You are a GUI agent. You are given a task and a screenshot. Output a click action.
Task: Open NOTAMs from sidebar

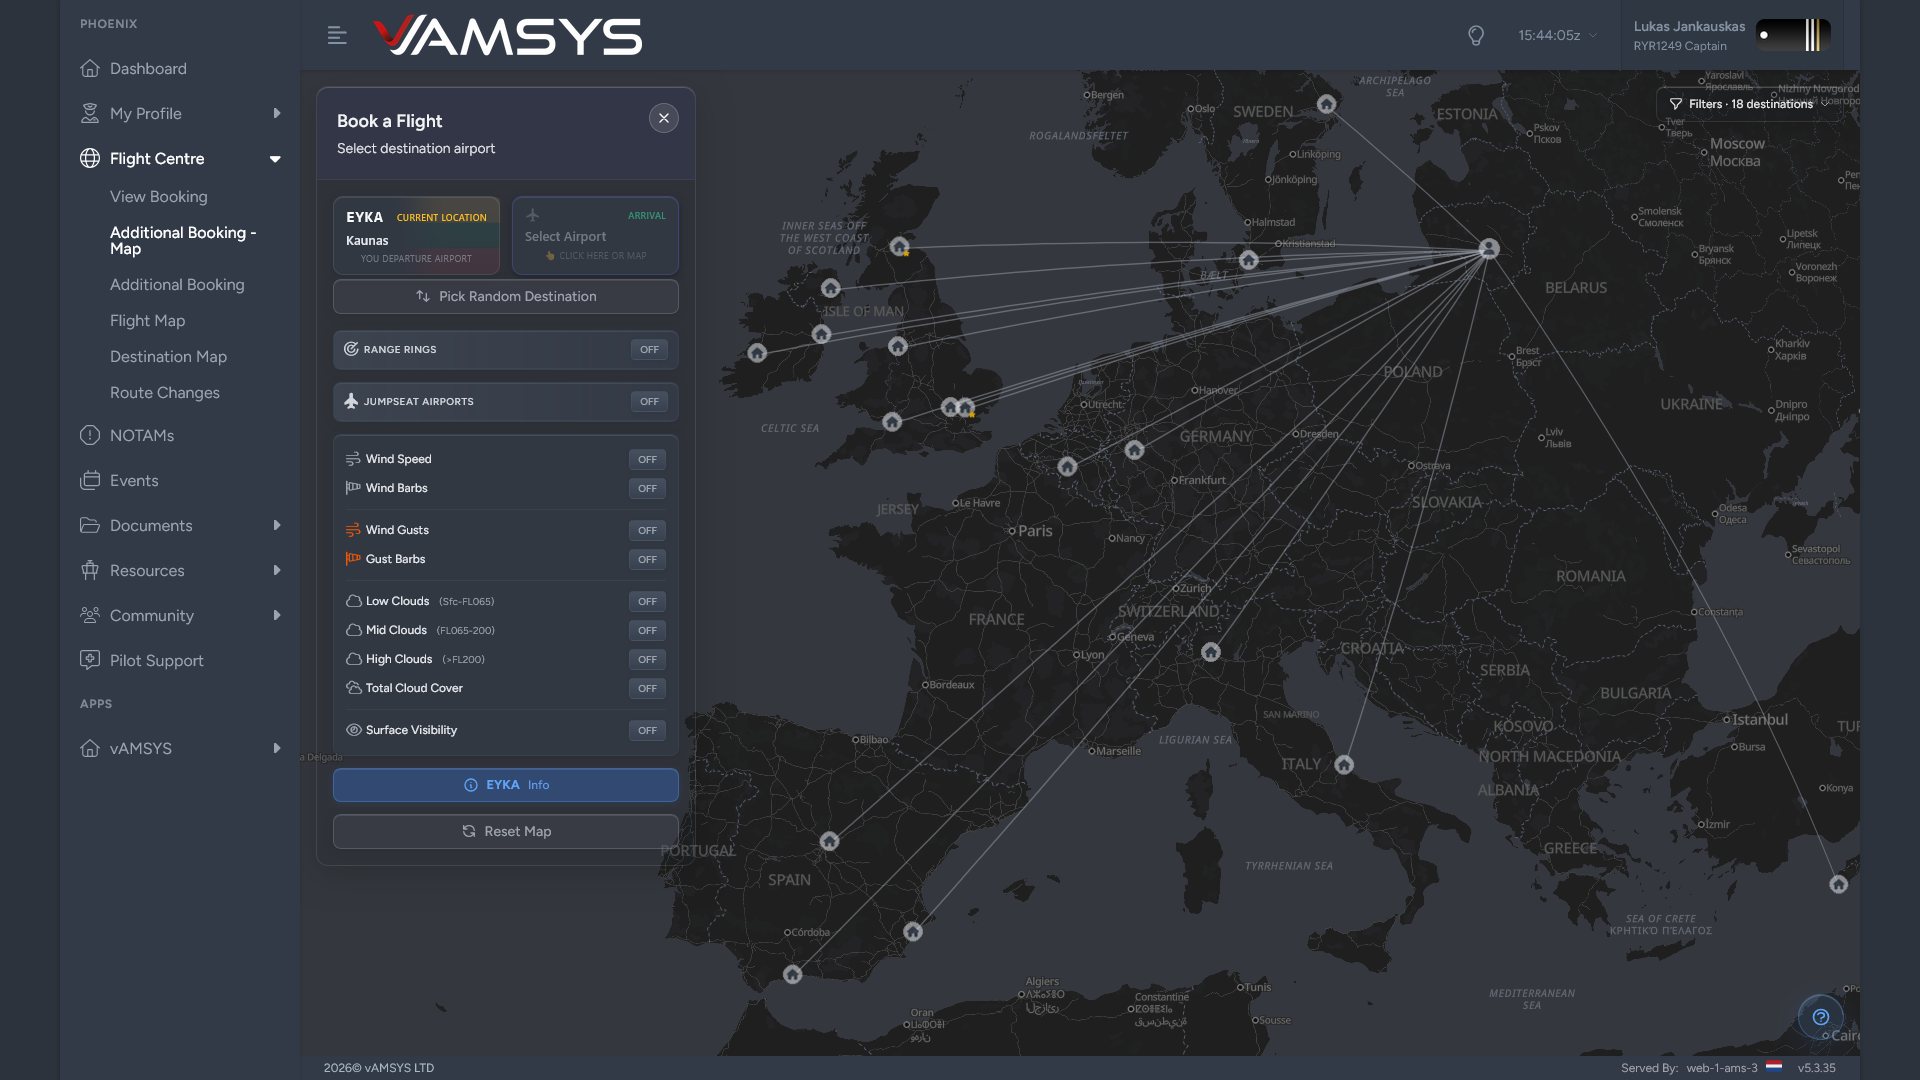point(142,436)
